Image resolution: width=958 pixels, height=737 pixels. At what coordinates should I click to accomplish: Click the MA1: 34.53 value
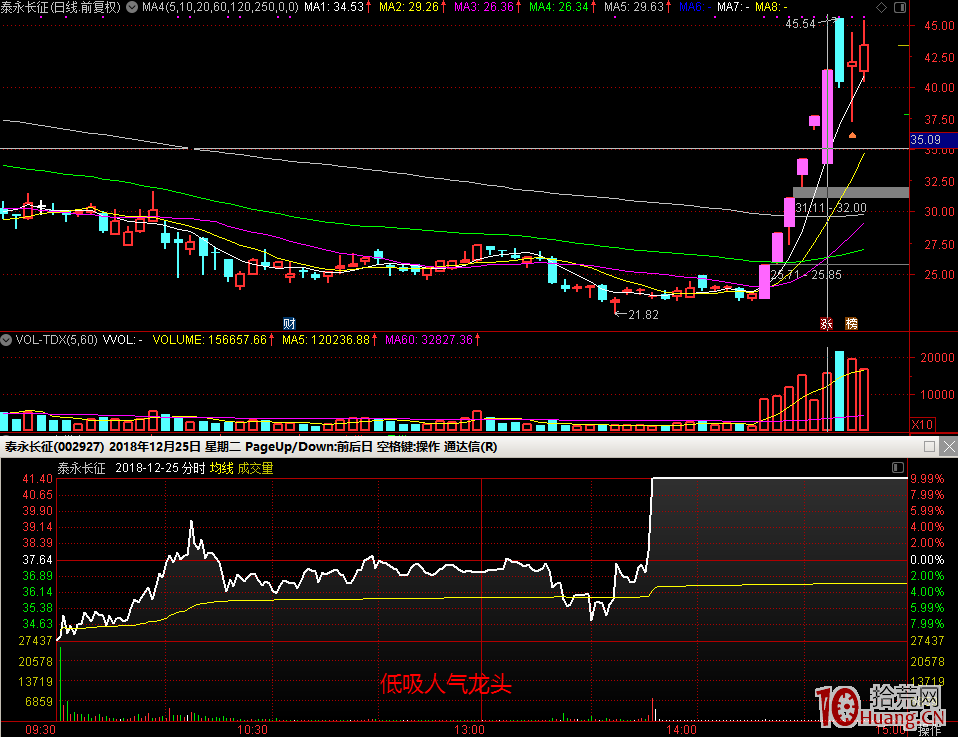point(334,7)
